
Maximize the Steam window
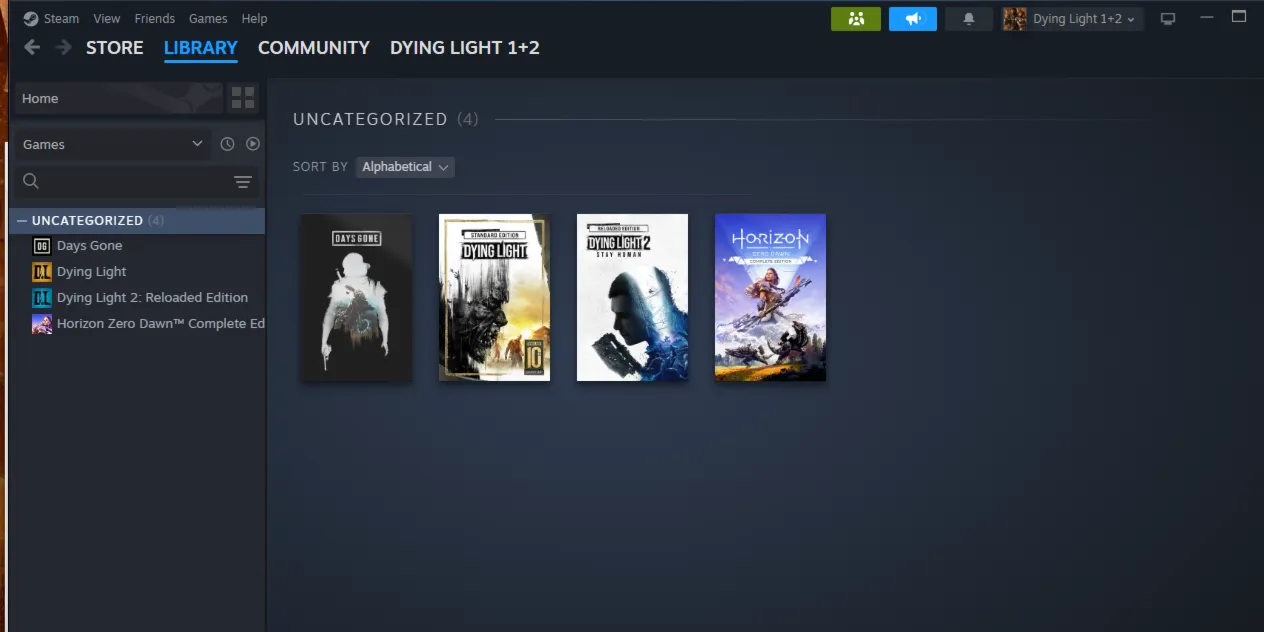coord(1239,18)
